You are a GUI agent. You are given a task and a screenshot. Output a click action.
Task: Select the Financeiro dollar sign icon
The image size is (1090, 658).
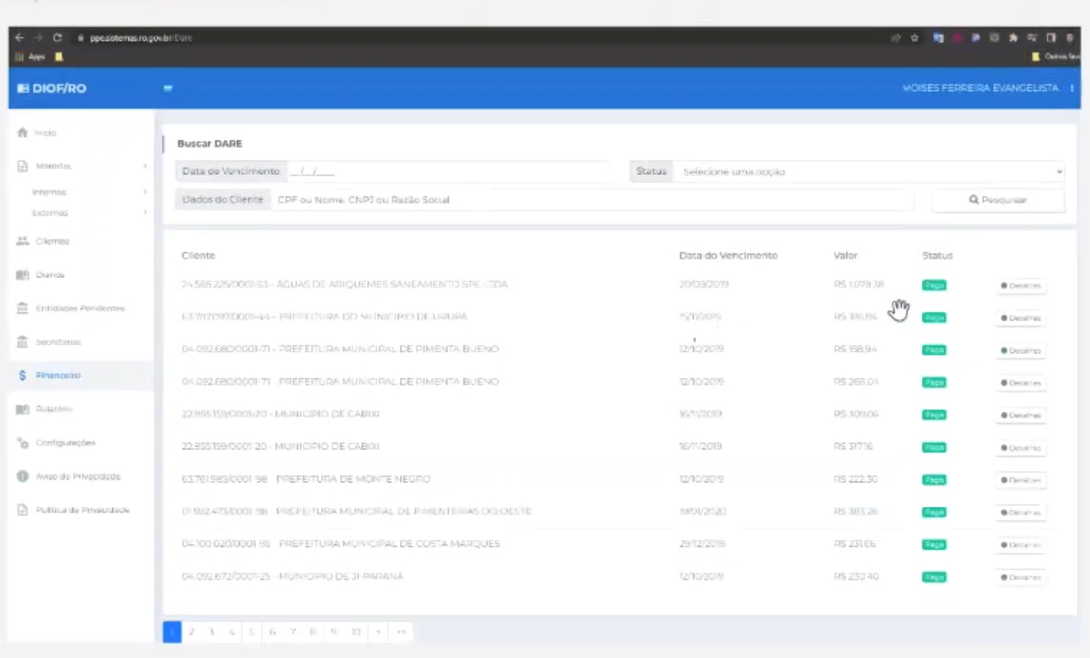pos(22,375)
